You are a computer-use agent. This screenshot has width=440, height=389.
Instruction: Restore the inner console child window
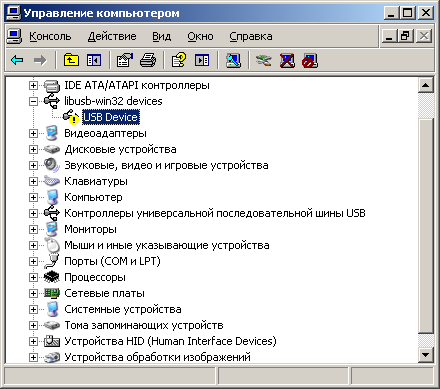[406, 36]
